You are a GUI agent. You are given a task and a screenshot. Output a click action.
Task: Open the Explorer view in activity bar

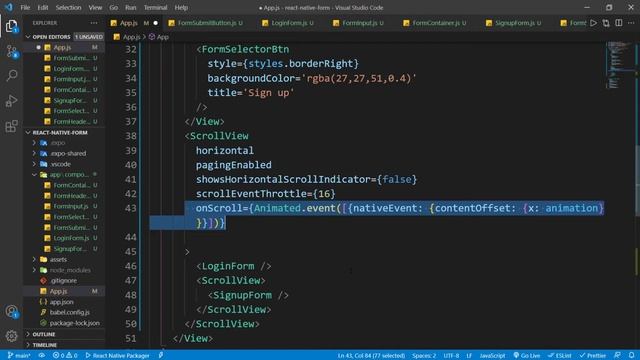pos(11,26)
